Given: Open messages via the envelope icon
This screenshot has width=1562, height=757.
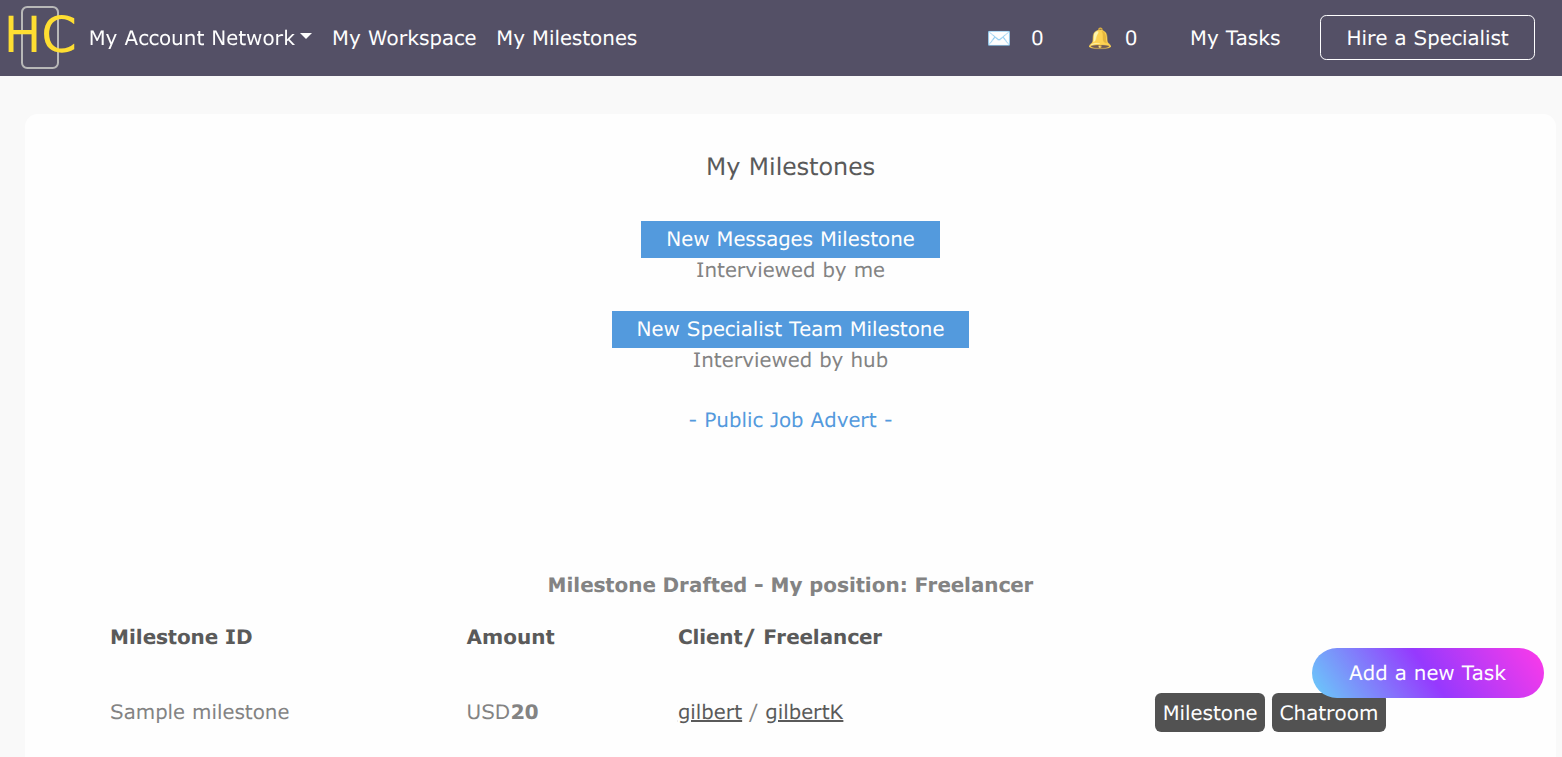Looking at the screenshot, I should 999,37.
